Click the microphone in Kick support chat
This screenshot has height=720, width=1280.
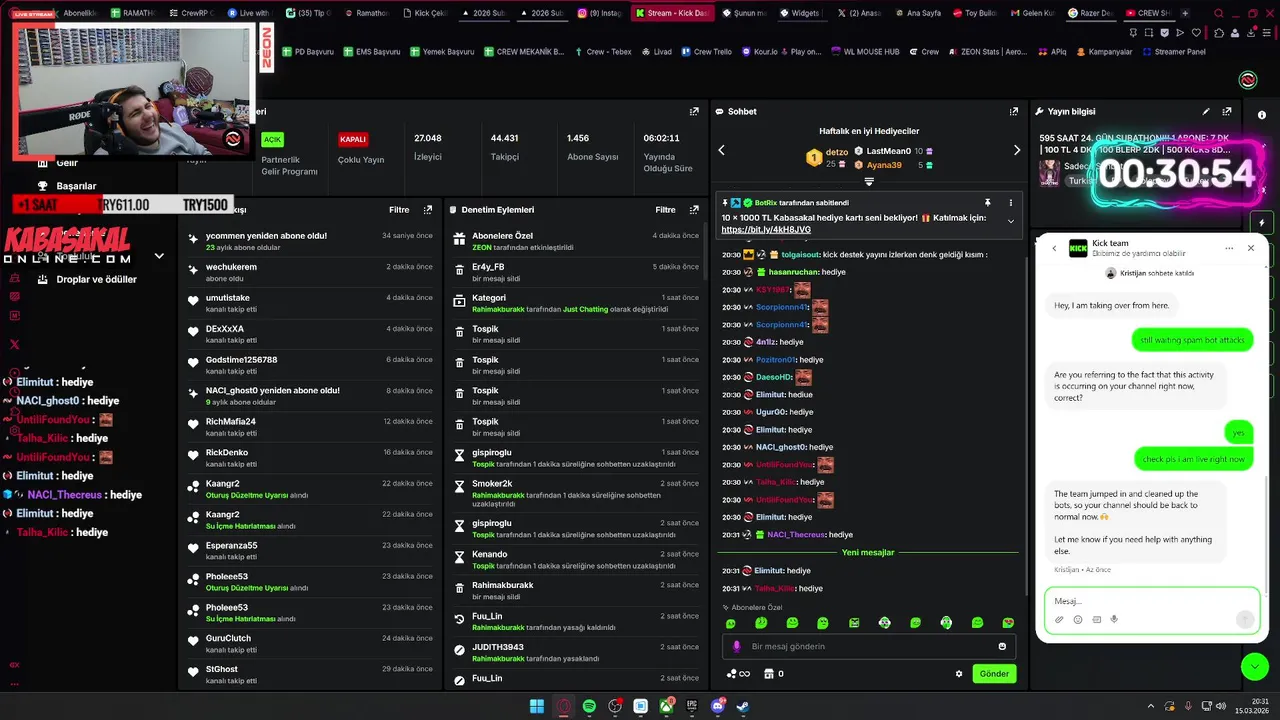click(x=1114, y=619)
